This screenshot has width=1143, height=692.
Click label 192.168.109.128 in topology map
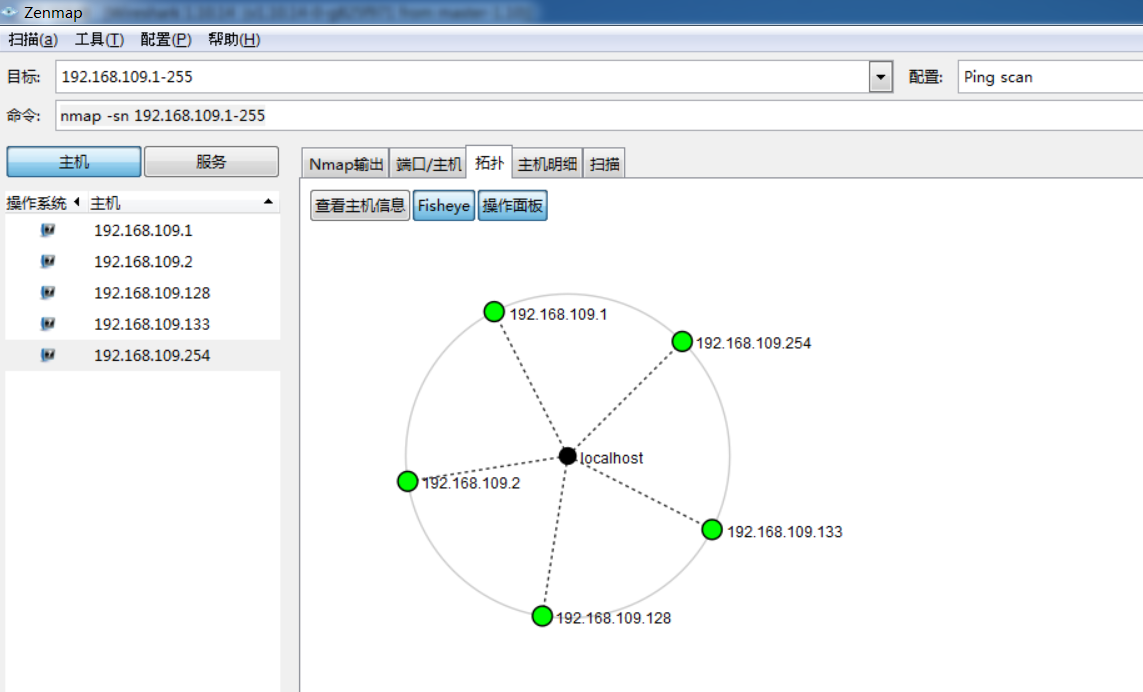point(614,618)
